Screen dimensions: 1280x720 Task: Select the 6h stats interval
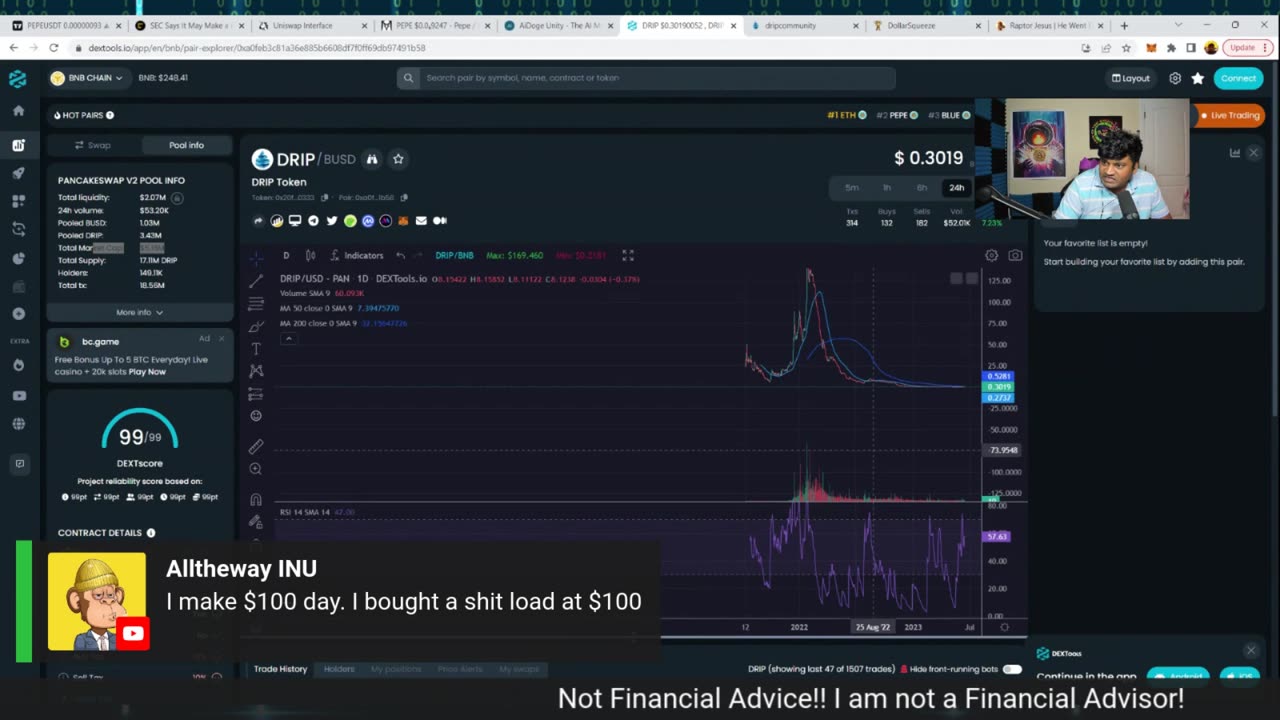(x=921, y=188)
